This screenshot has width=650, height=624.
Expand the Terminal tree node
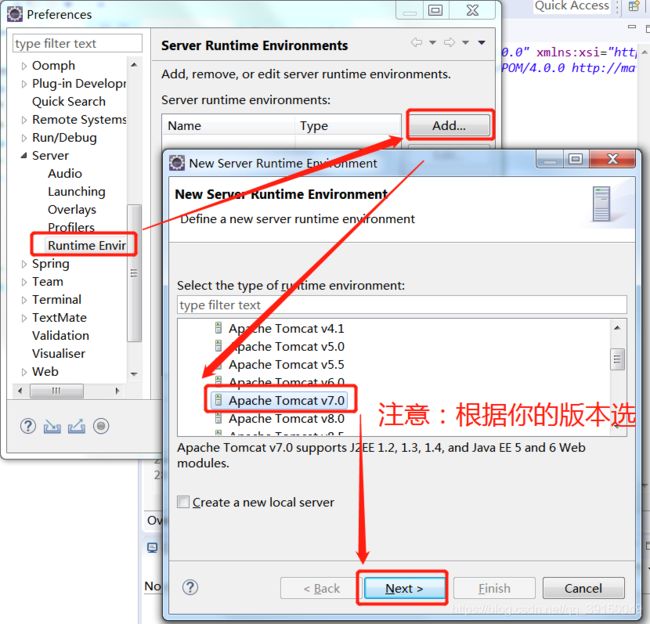click(x=24, y=300)
